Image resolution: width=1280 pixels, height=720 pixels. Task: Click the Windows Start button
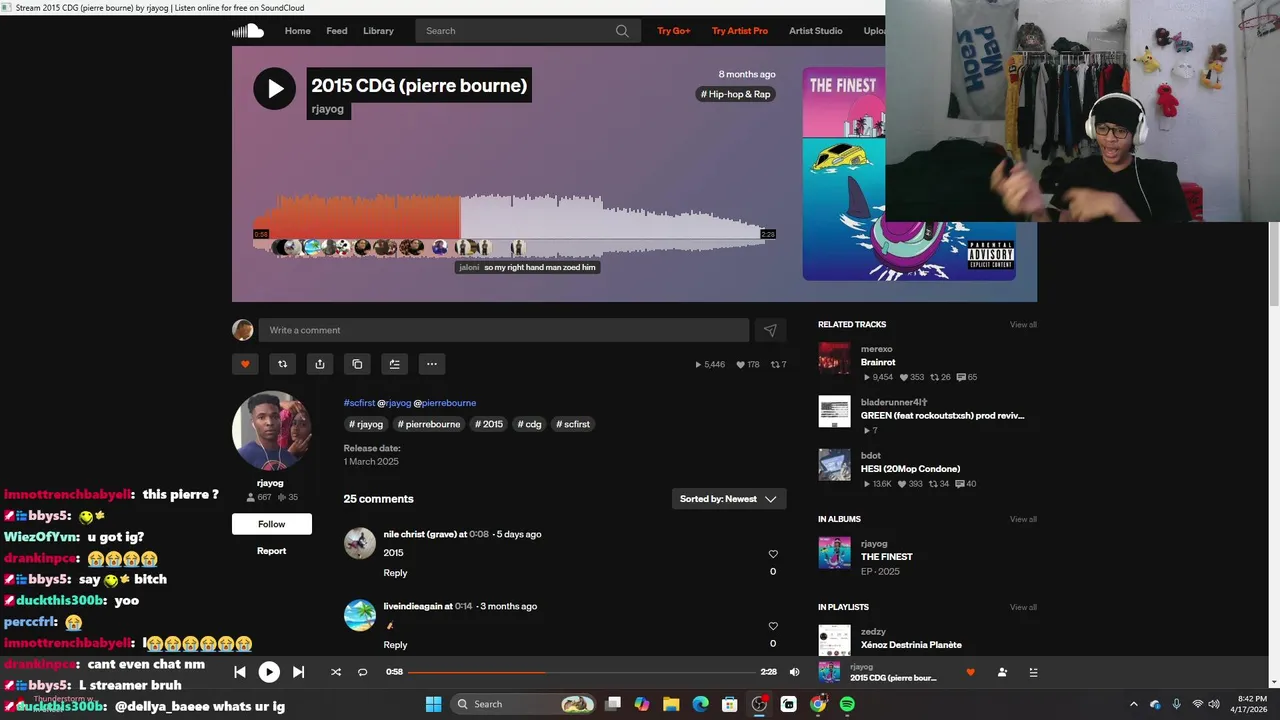tap(433, 704)
